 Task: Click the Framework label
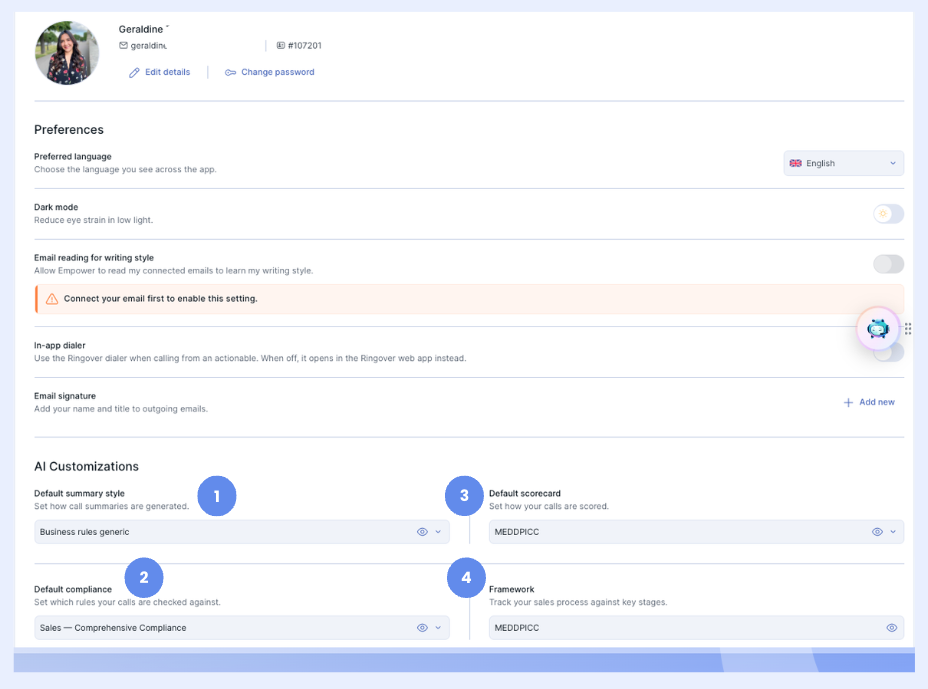coord(511,590)
